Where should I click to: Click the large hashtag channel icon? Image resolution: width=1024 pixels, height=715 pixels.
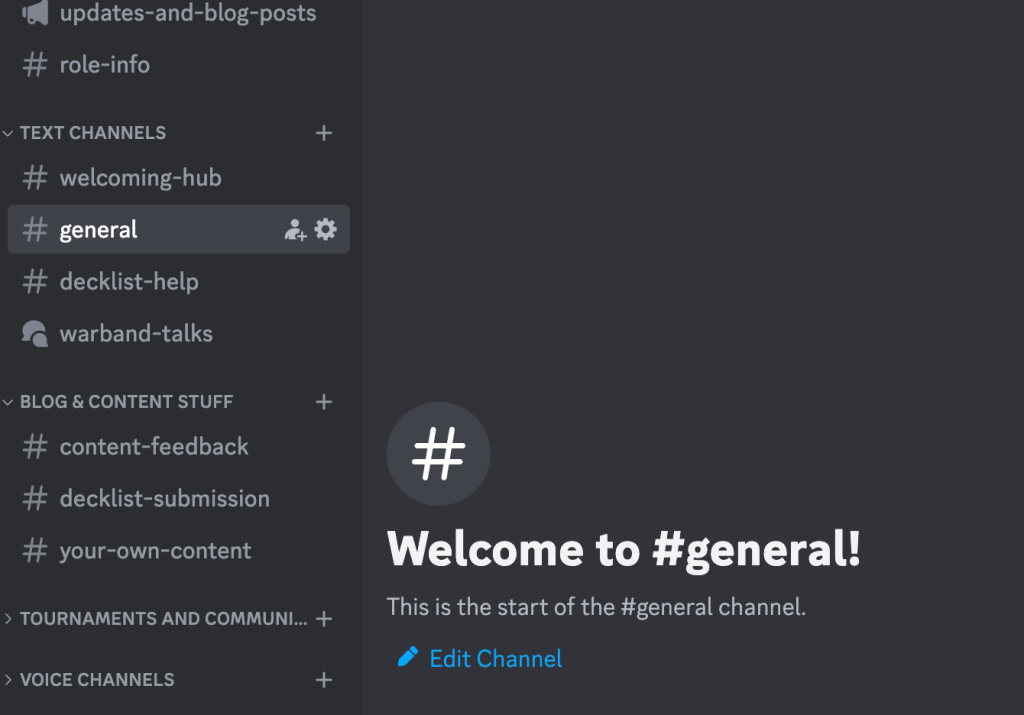click(438, 454)
